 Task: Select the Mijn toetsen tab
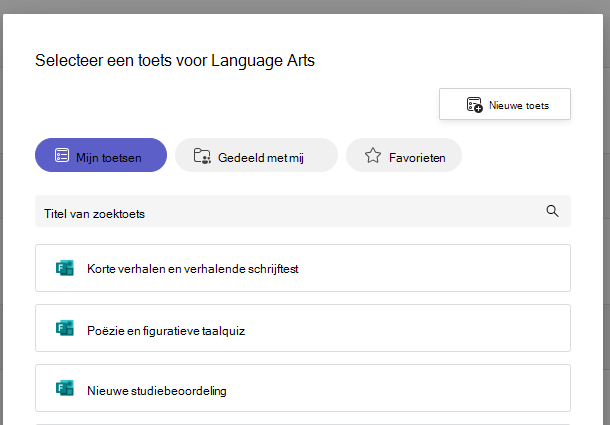pyautogui.click(x=101, y=155)
